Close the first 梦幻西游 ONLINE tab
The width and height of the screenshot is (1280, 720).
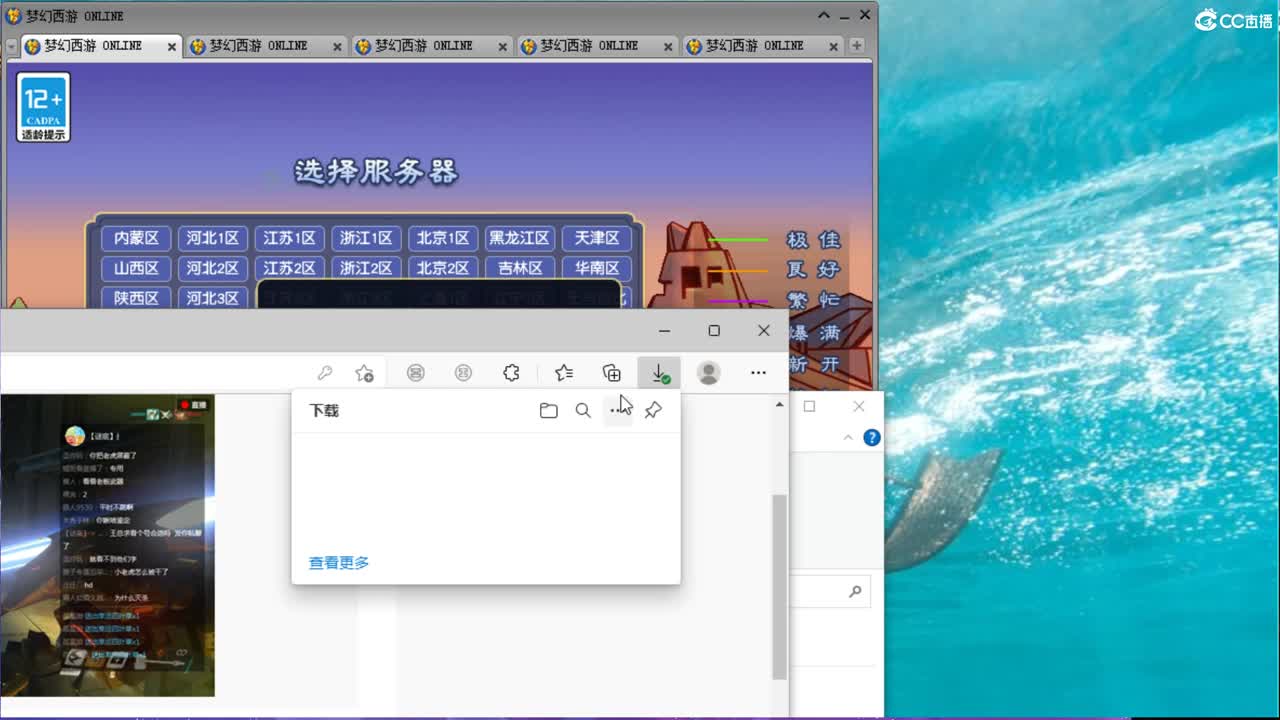click(x=172, y=47)
